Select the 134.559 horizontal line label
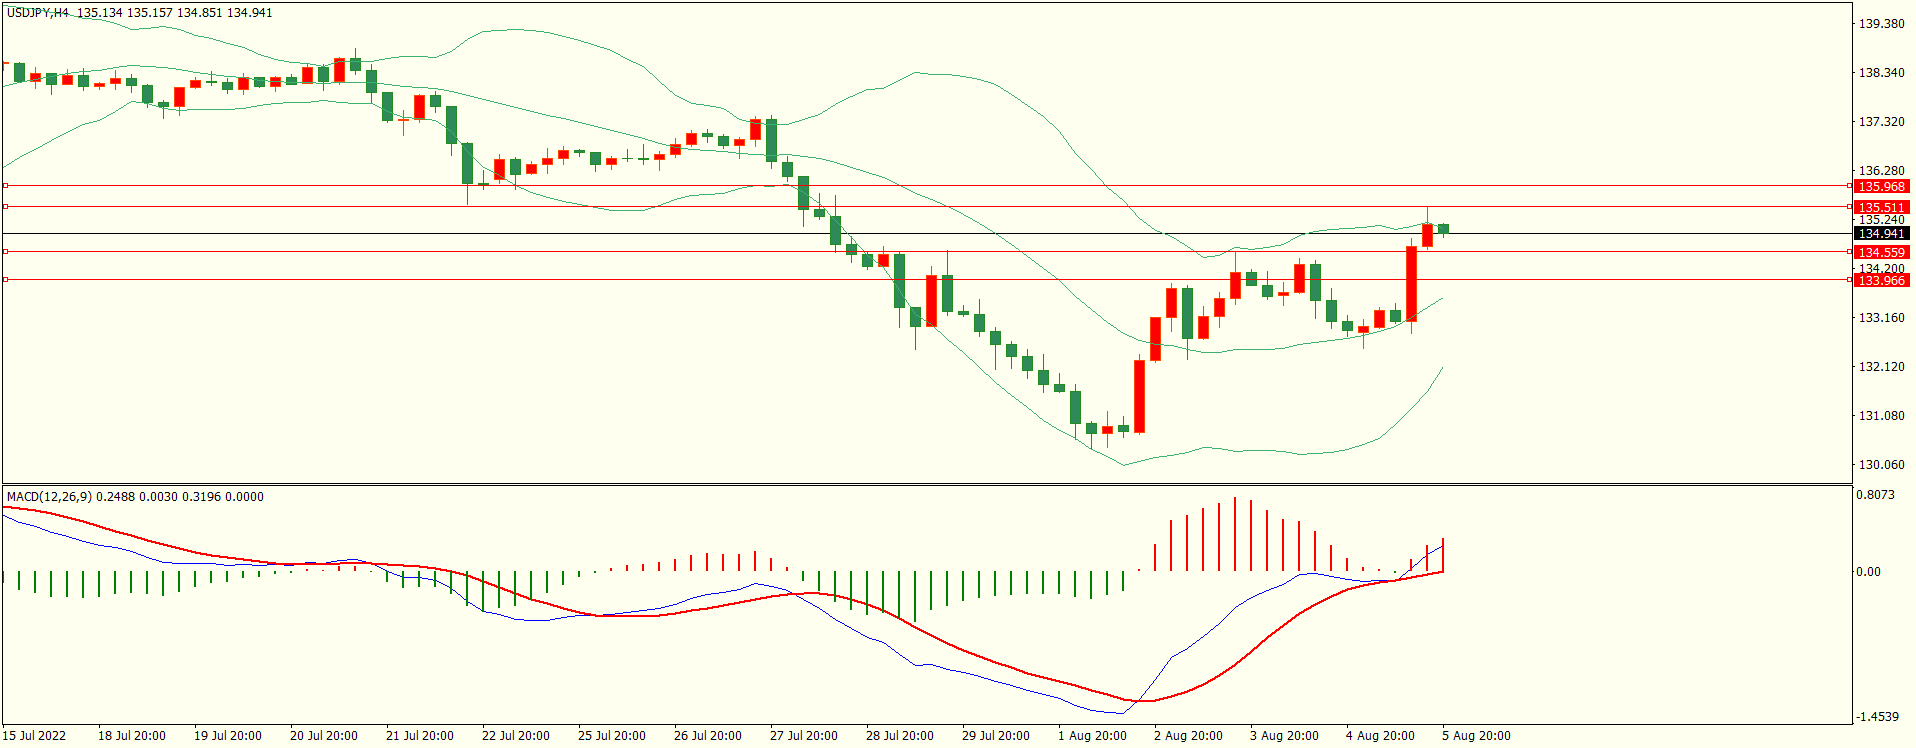The image size is (1916, 748). coord(1881,253)
